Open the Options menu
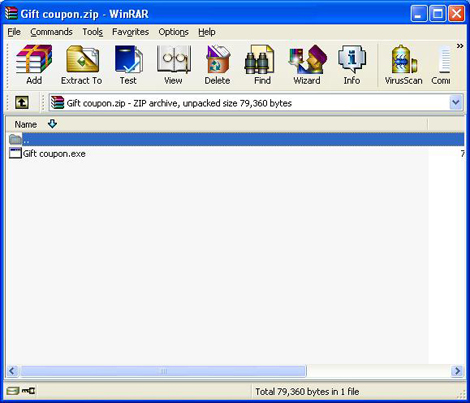Screen dimensions: 470x403 pos(173,32)
